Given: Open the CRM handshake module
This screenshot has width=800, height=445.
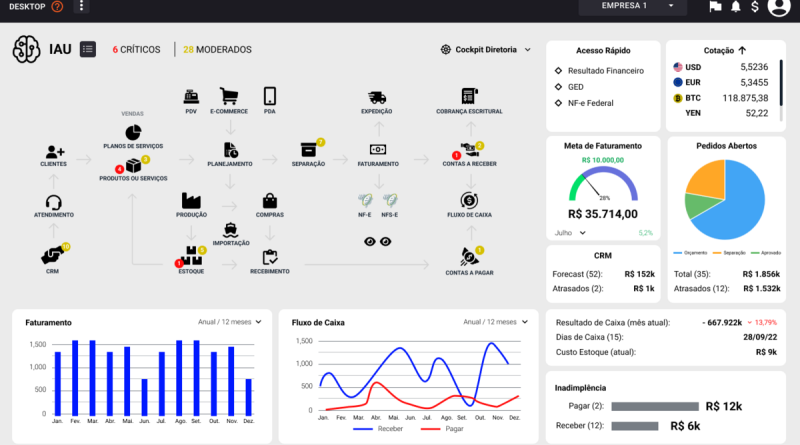Looking at the screenshot, I should 53,255.
